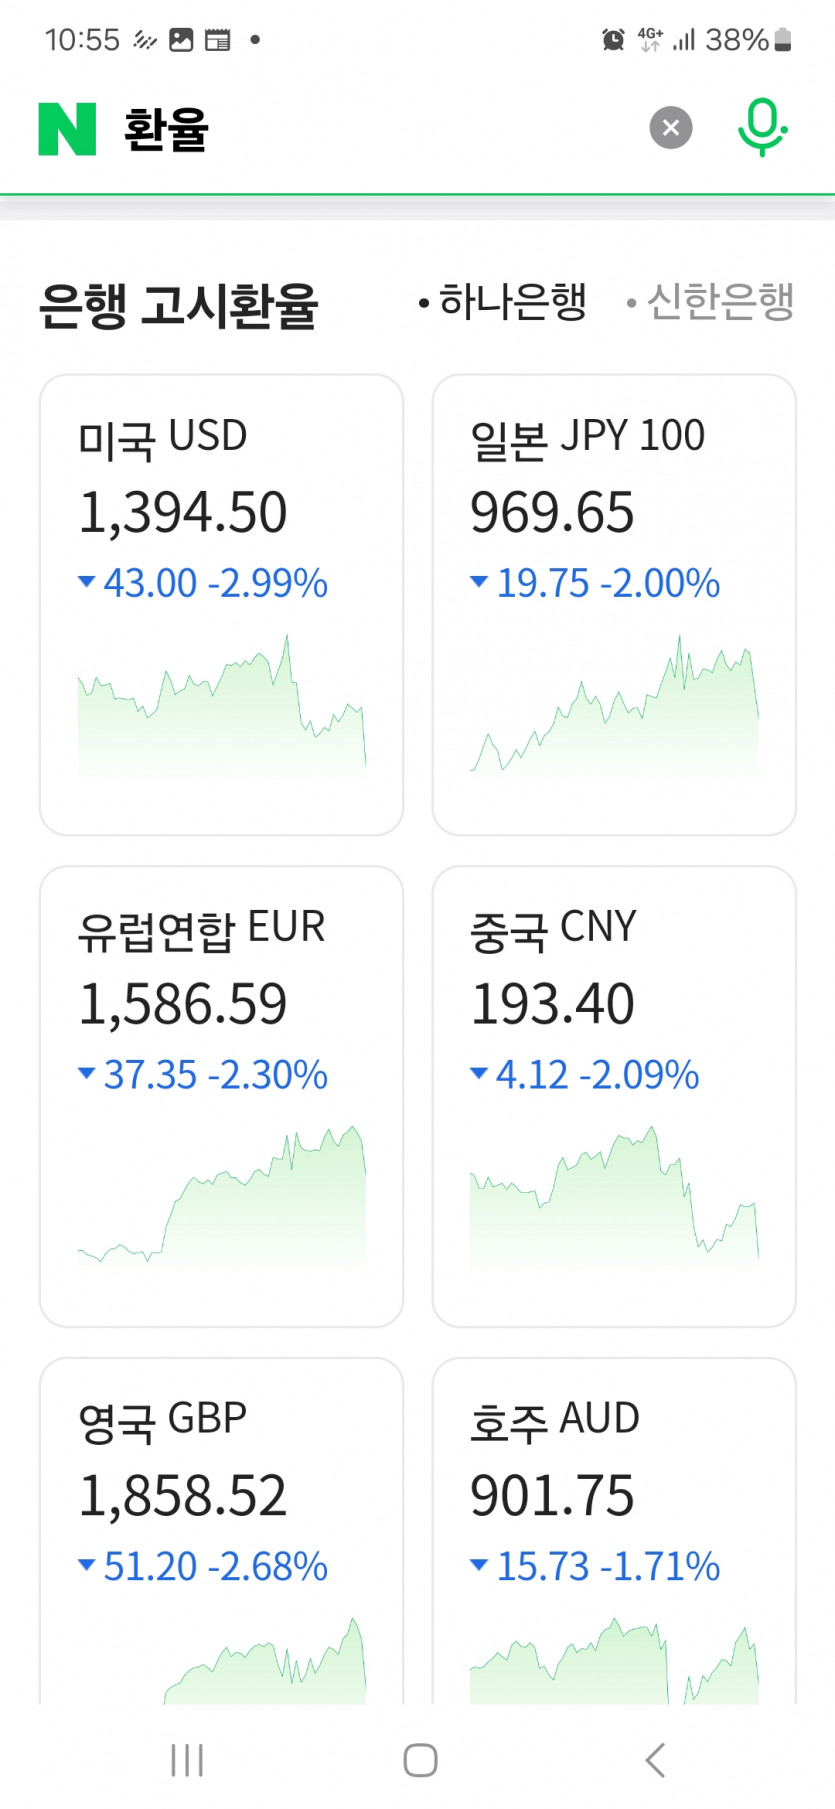Start voice search with microphone icon
The height and width of the screenshot is (1809, 835).
coord(762,127)
